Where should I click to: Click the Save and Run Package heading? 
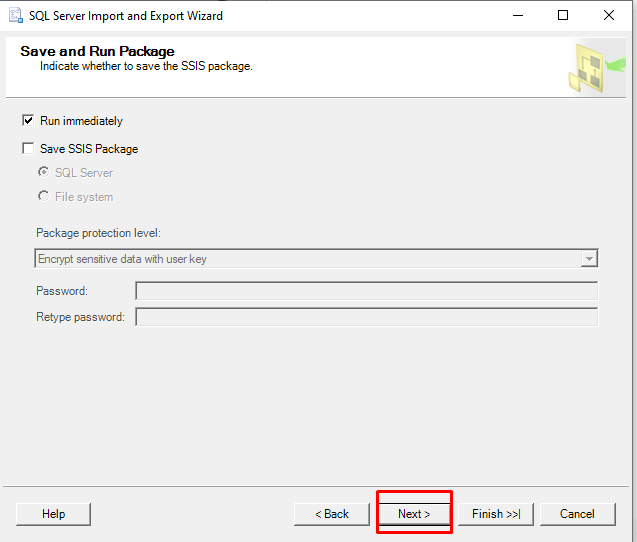point(98,51)
